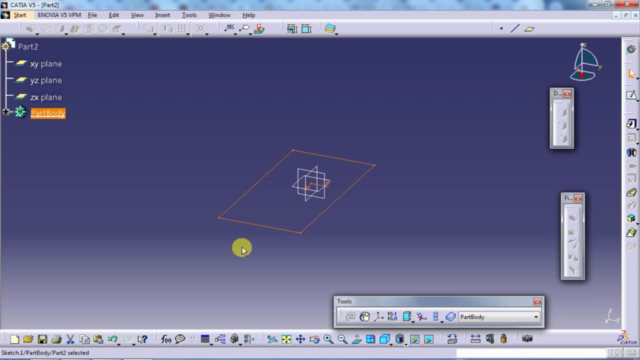
Task: Open the View menu
Action: (137, 15)
